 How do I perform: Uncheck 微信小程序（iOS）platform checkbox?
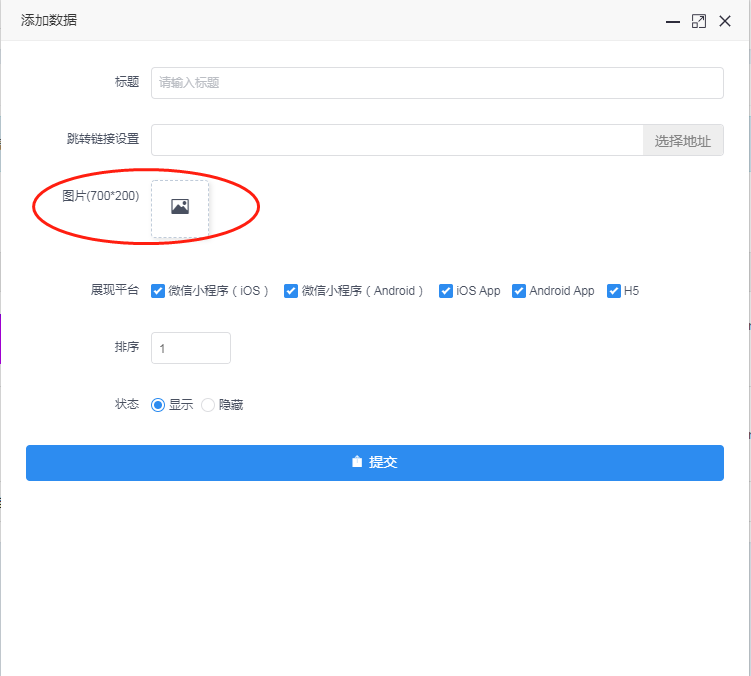click(x=158, y=291)
